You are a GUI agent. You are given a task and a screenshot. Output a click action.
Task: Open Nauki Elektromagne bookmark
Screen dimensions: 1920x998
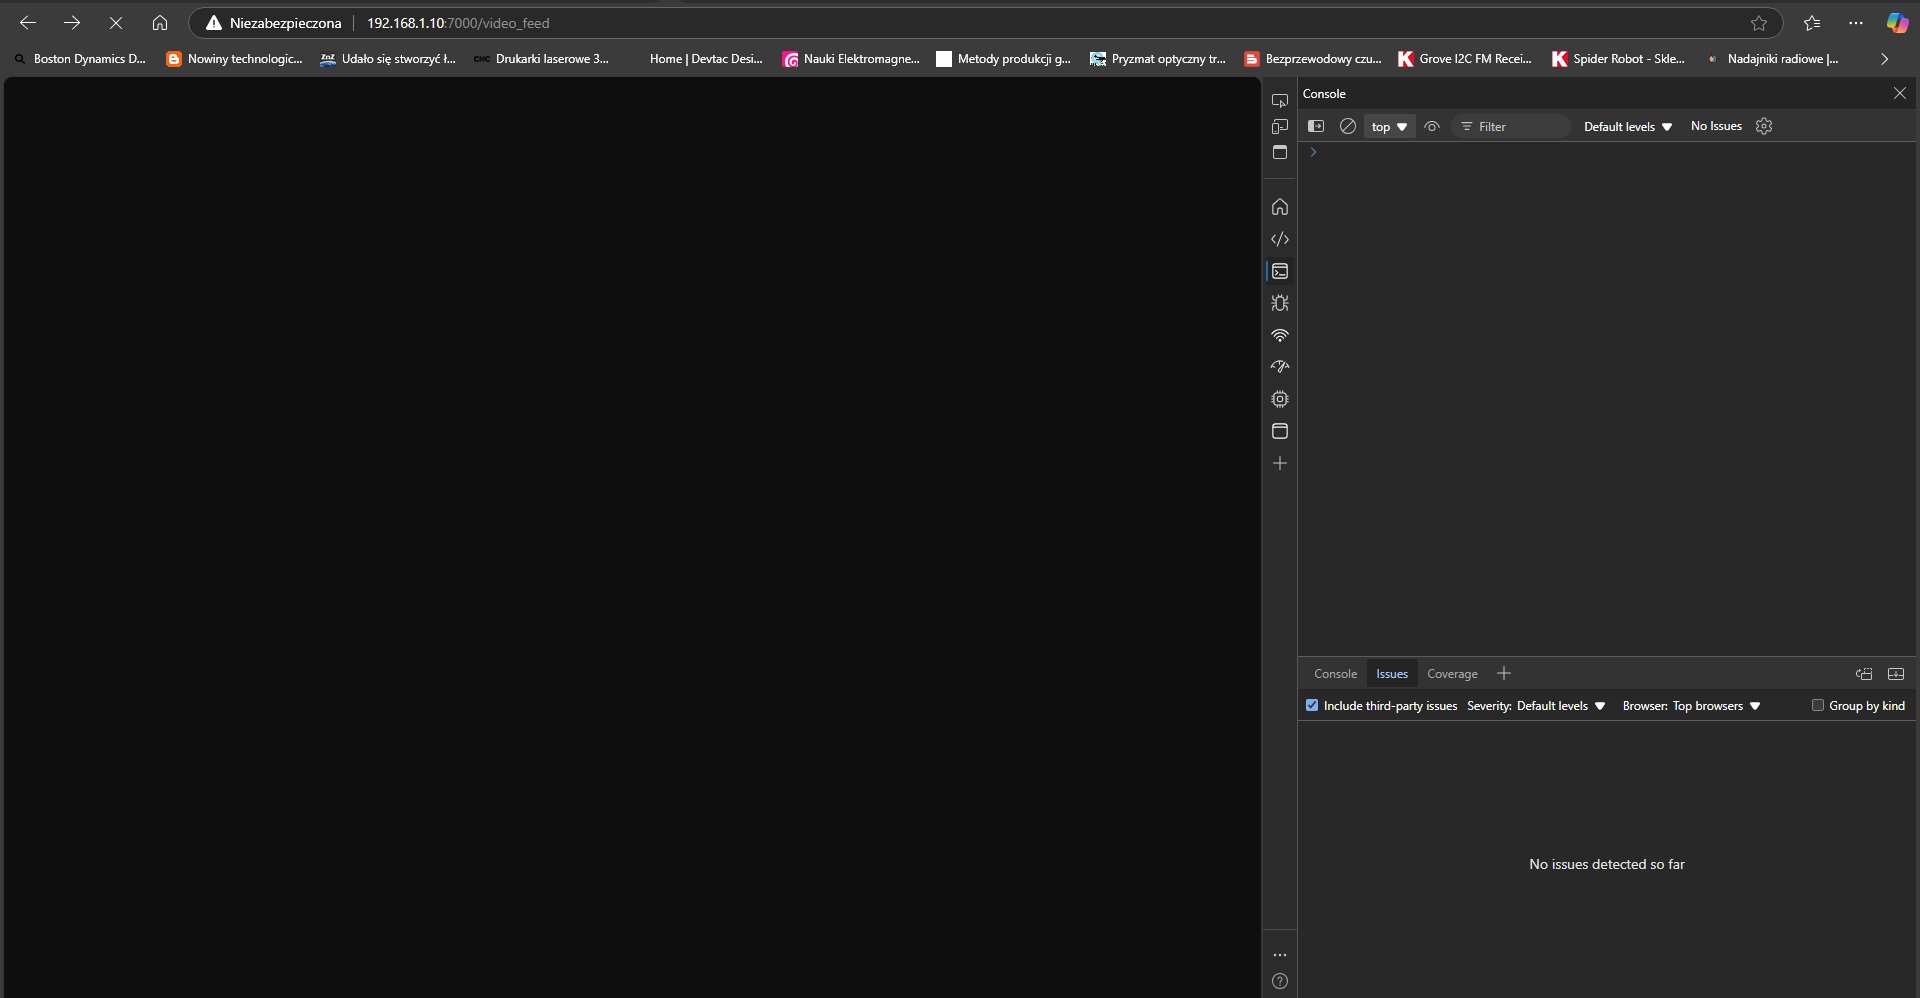tap(851, 59)
